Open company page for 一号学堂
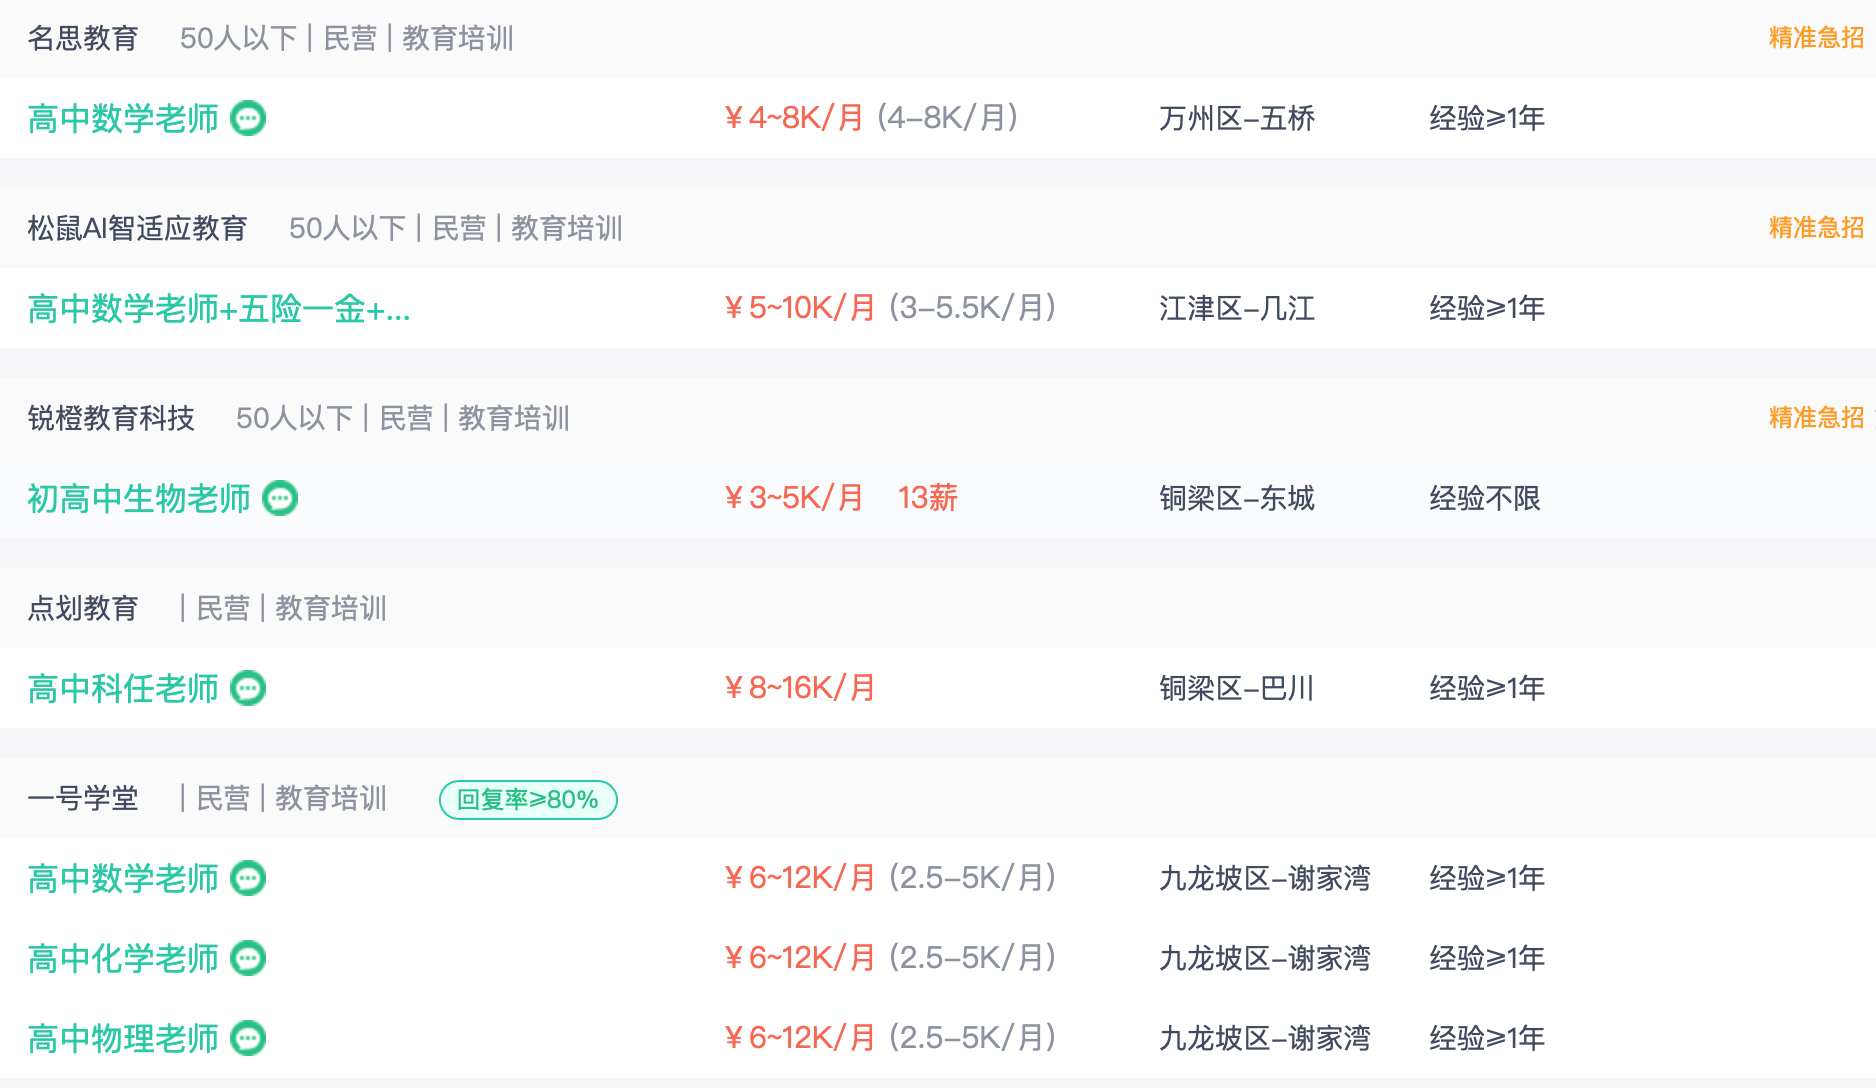 [x=83, y=798]
